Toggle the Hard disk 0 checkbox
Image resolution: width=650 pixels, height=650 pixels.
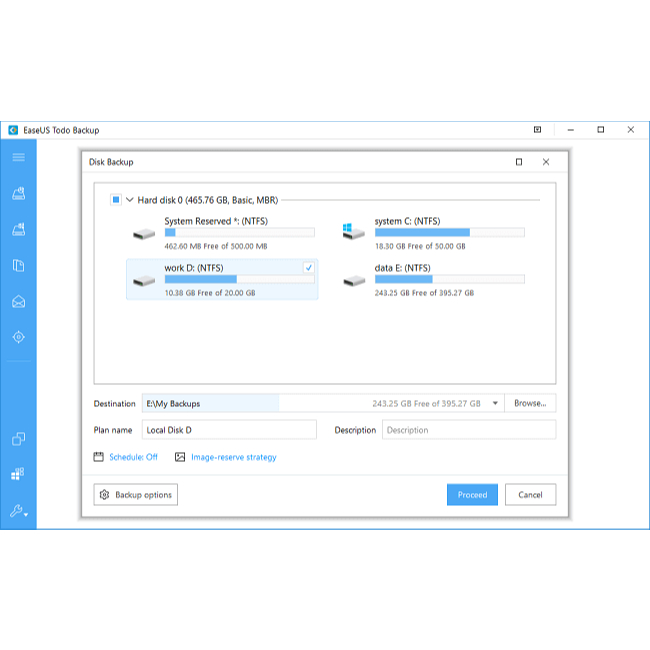click(x=116, y=200)
